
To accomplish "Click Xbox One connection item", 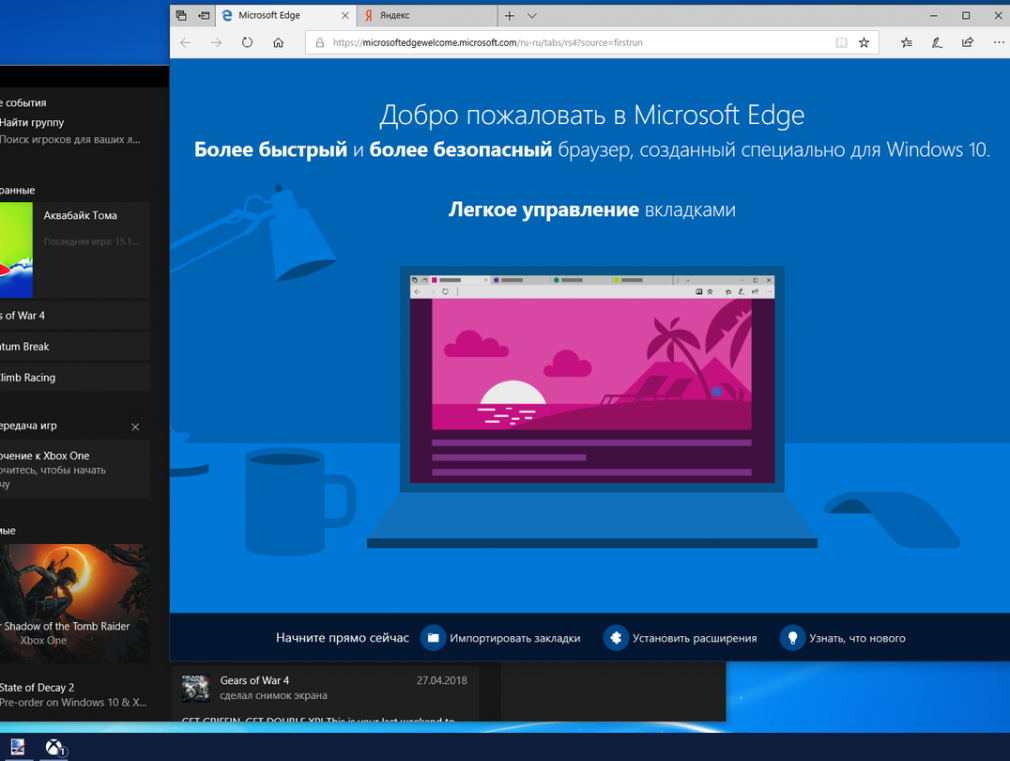I will pyautogui.click(x=75, y=469).
